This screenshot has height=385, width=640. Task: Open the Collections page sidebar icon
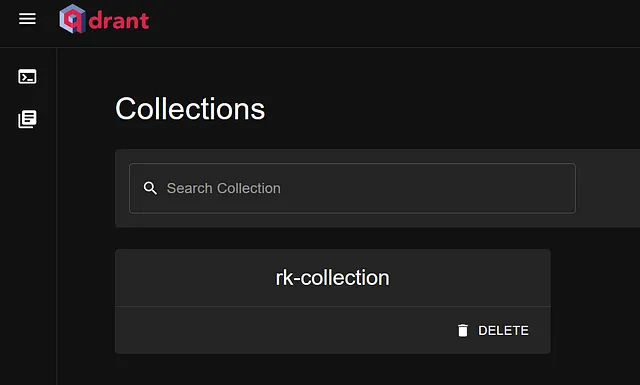coord(27,119)
